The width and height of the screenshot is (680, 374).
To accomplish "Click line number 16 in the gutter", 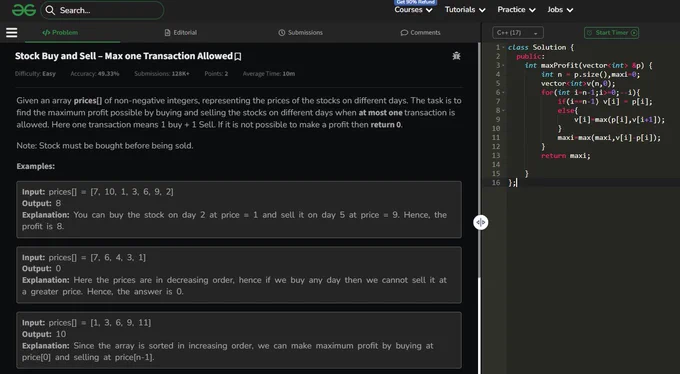I will 496,183.
